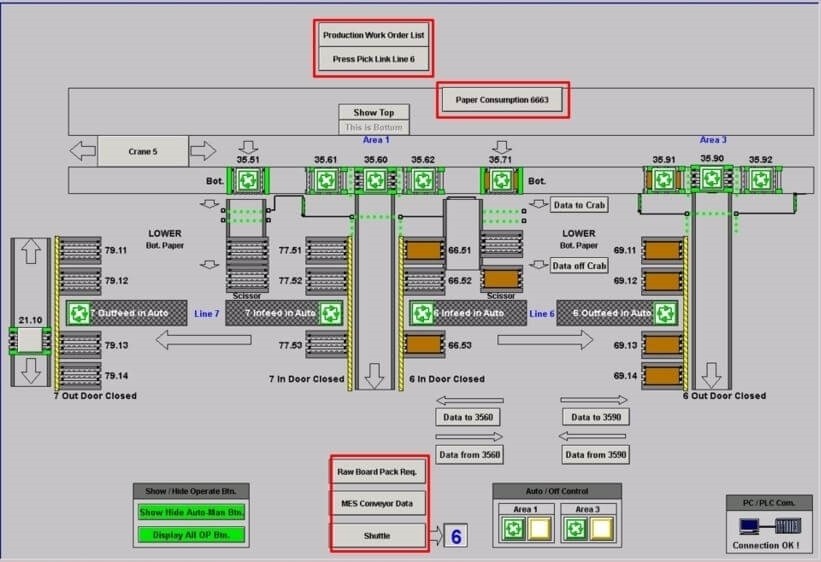Click the fan icon at station 35.90

tap(711, 180)
